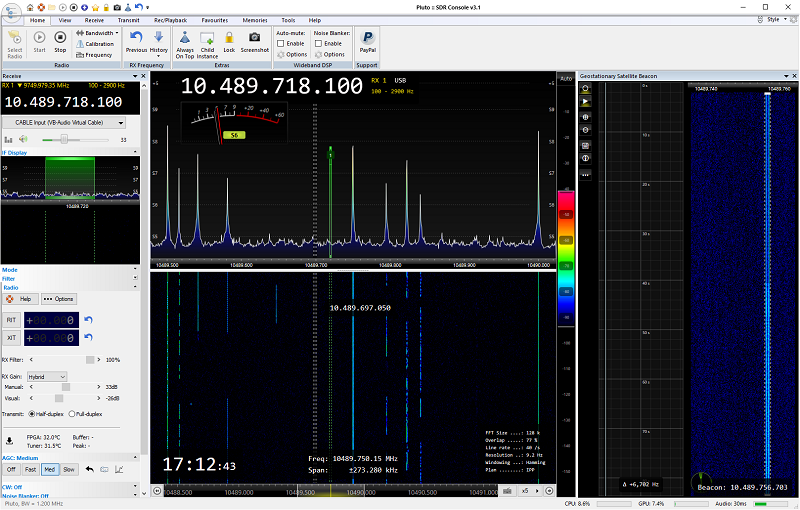Create a Child Instance

click(x=207, y=45)
